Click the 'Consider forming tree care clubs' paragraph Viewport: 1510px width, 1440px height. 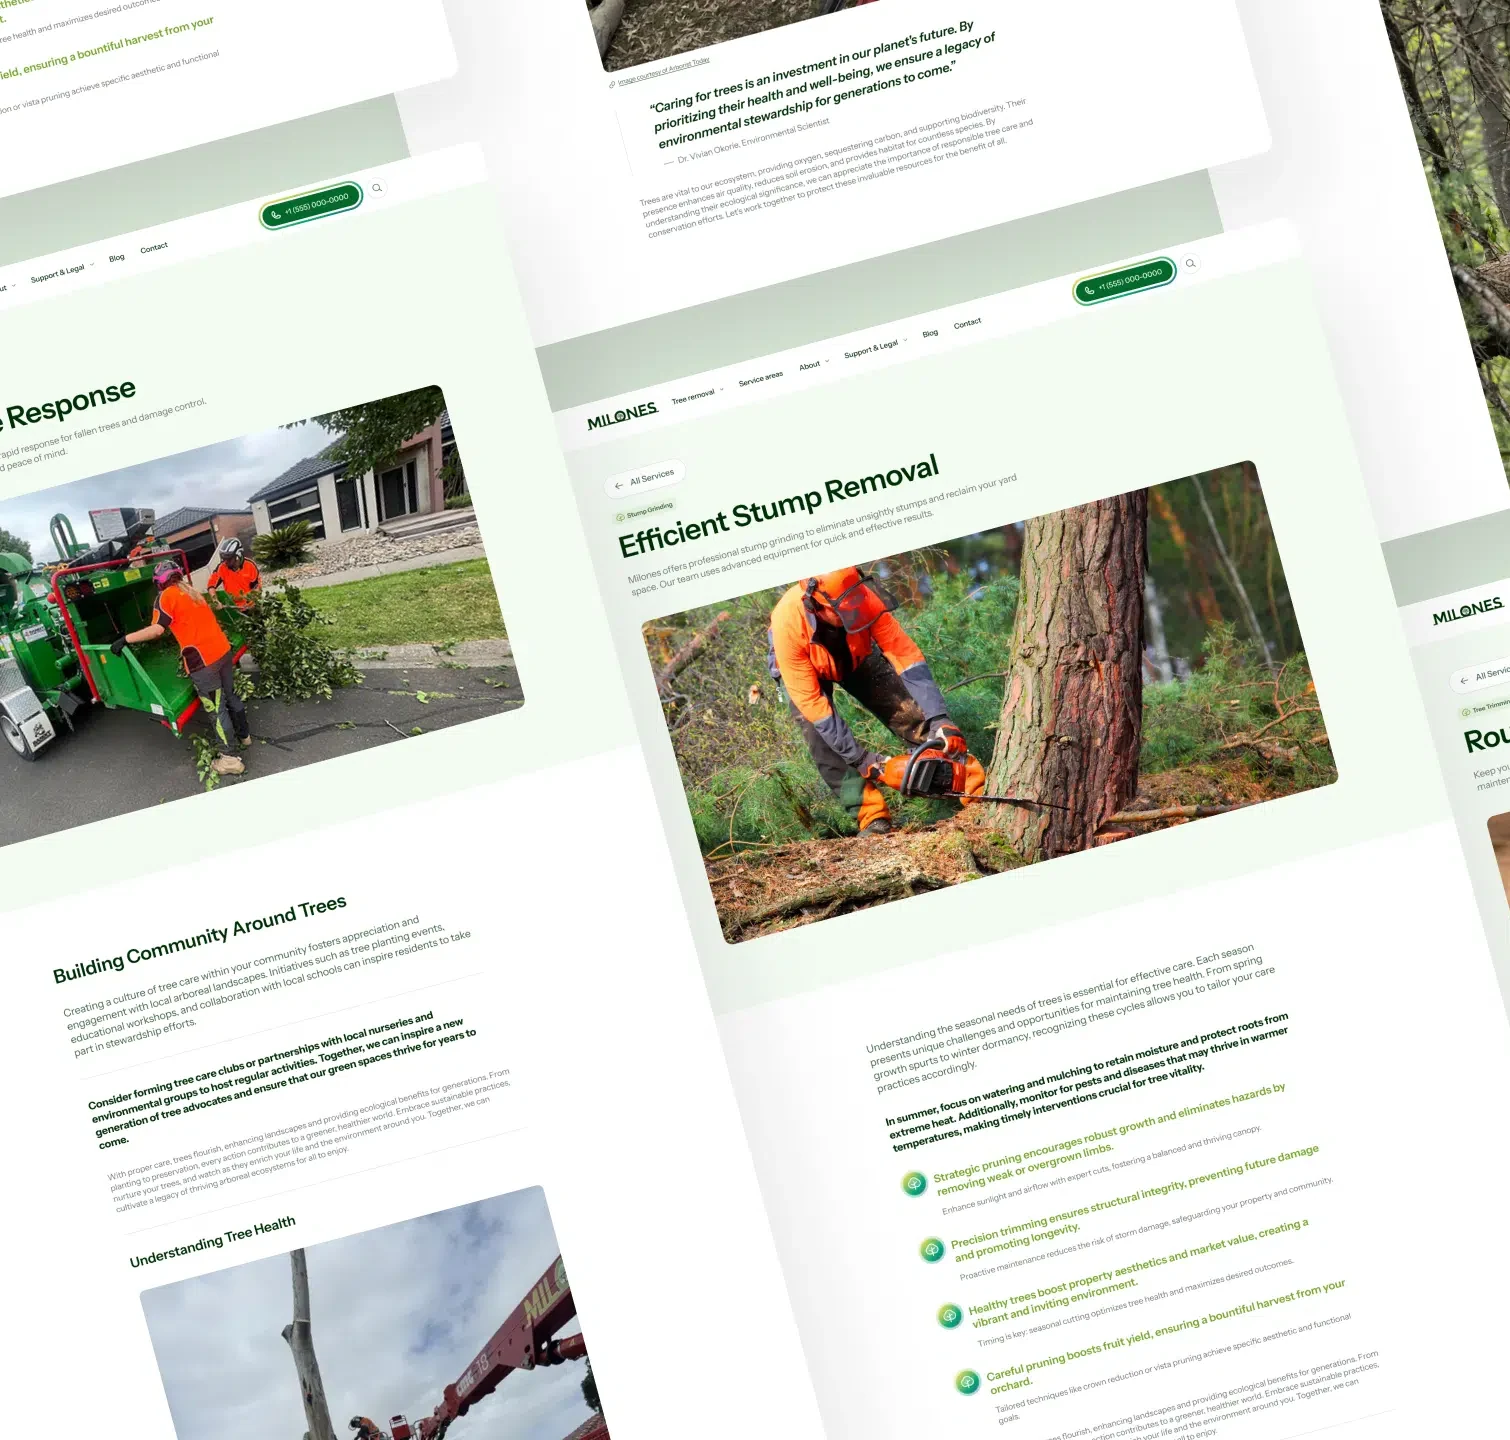(283, 1081)
